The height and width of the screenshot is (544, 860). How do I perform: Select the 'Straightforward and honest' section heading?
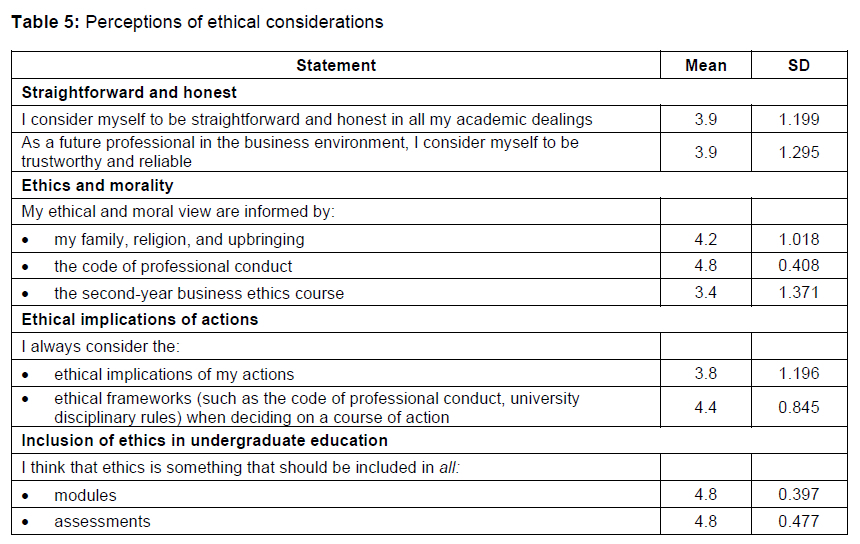pos(130,92)
